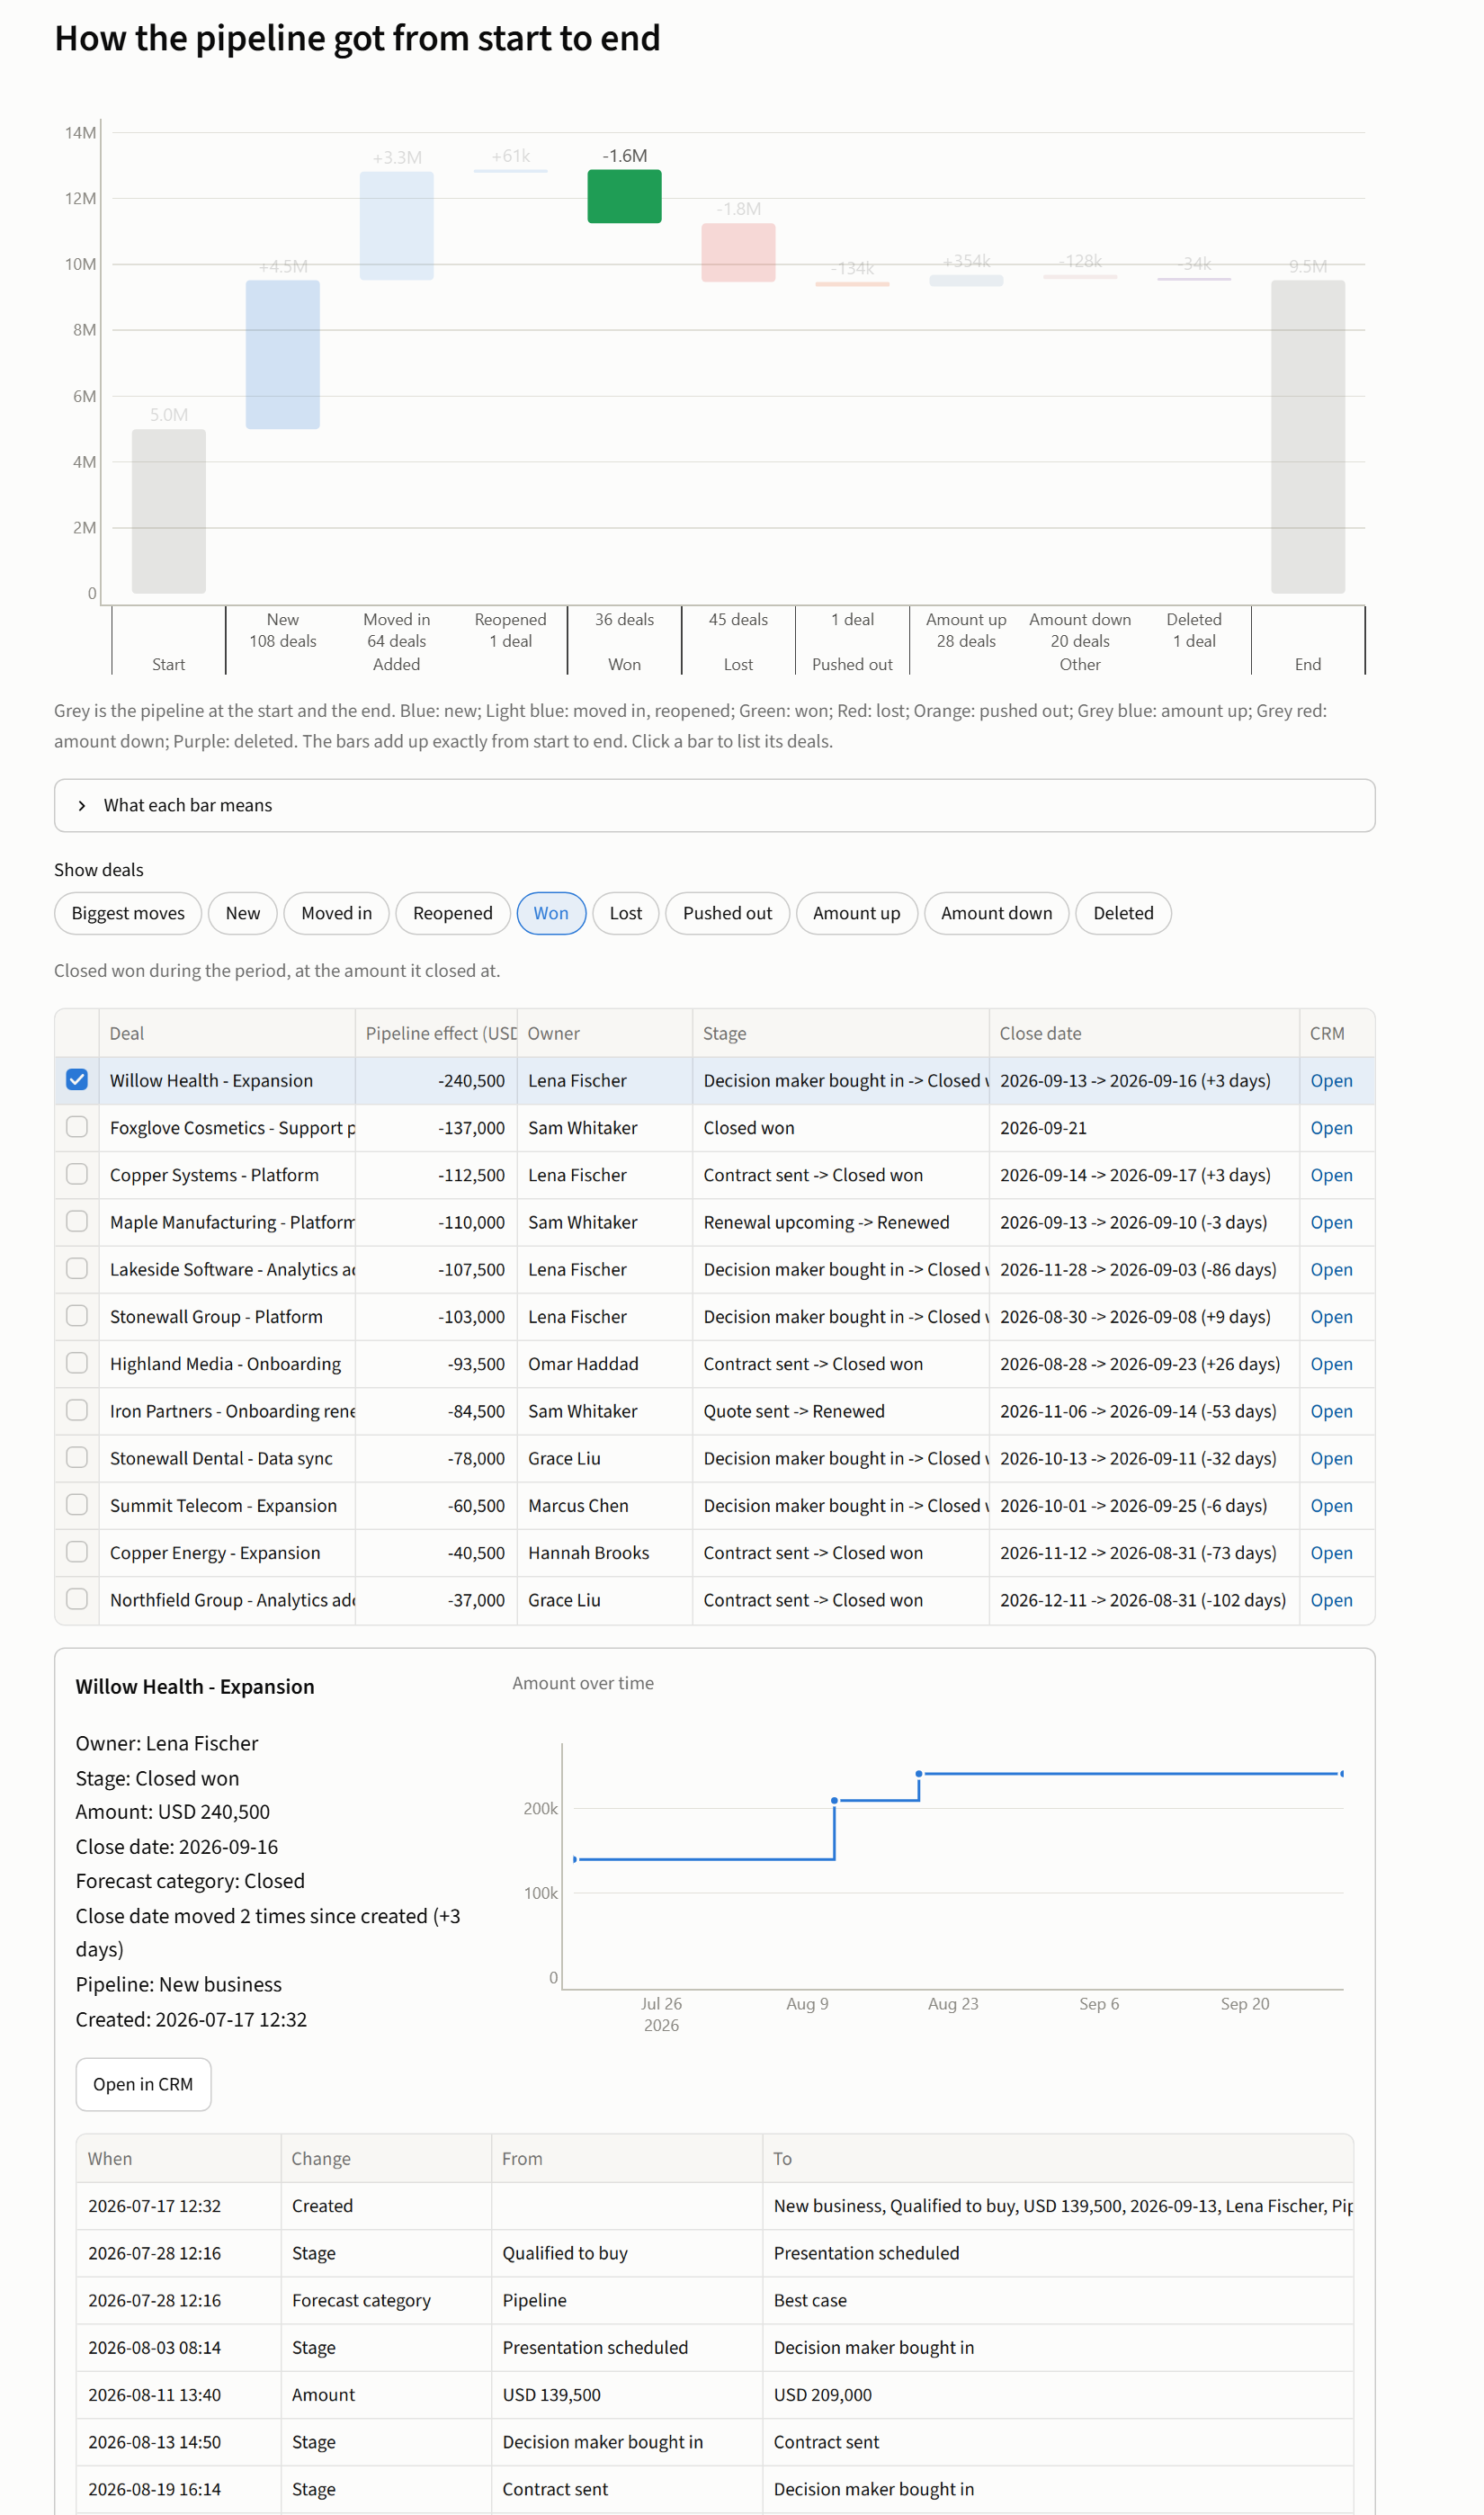Show Lost deals list
This screenshot has width=1484, height=2515.
(x=626, y=913)
